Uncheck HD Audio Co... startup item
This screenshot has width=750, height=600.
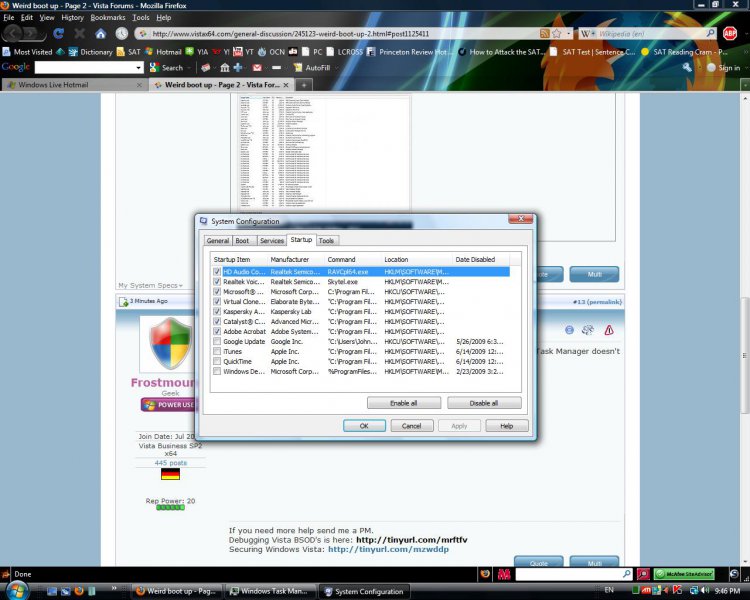(217, 272)
